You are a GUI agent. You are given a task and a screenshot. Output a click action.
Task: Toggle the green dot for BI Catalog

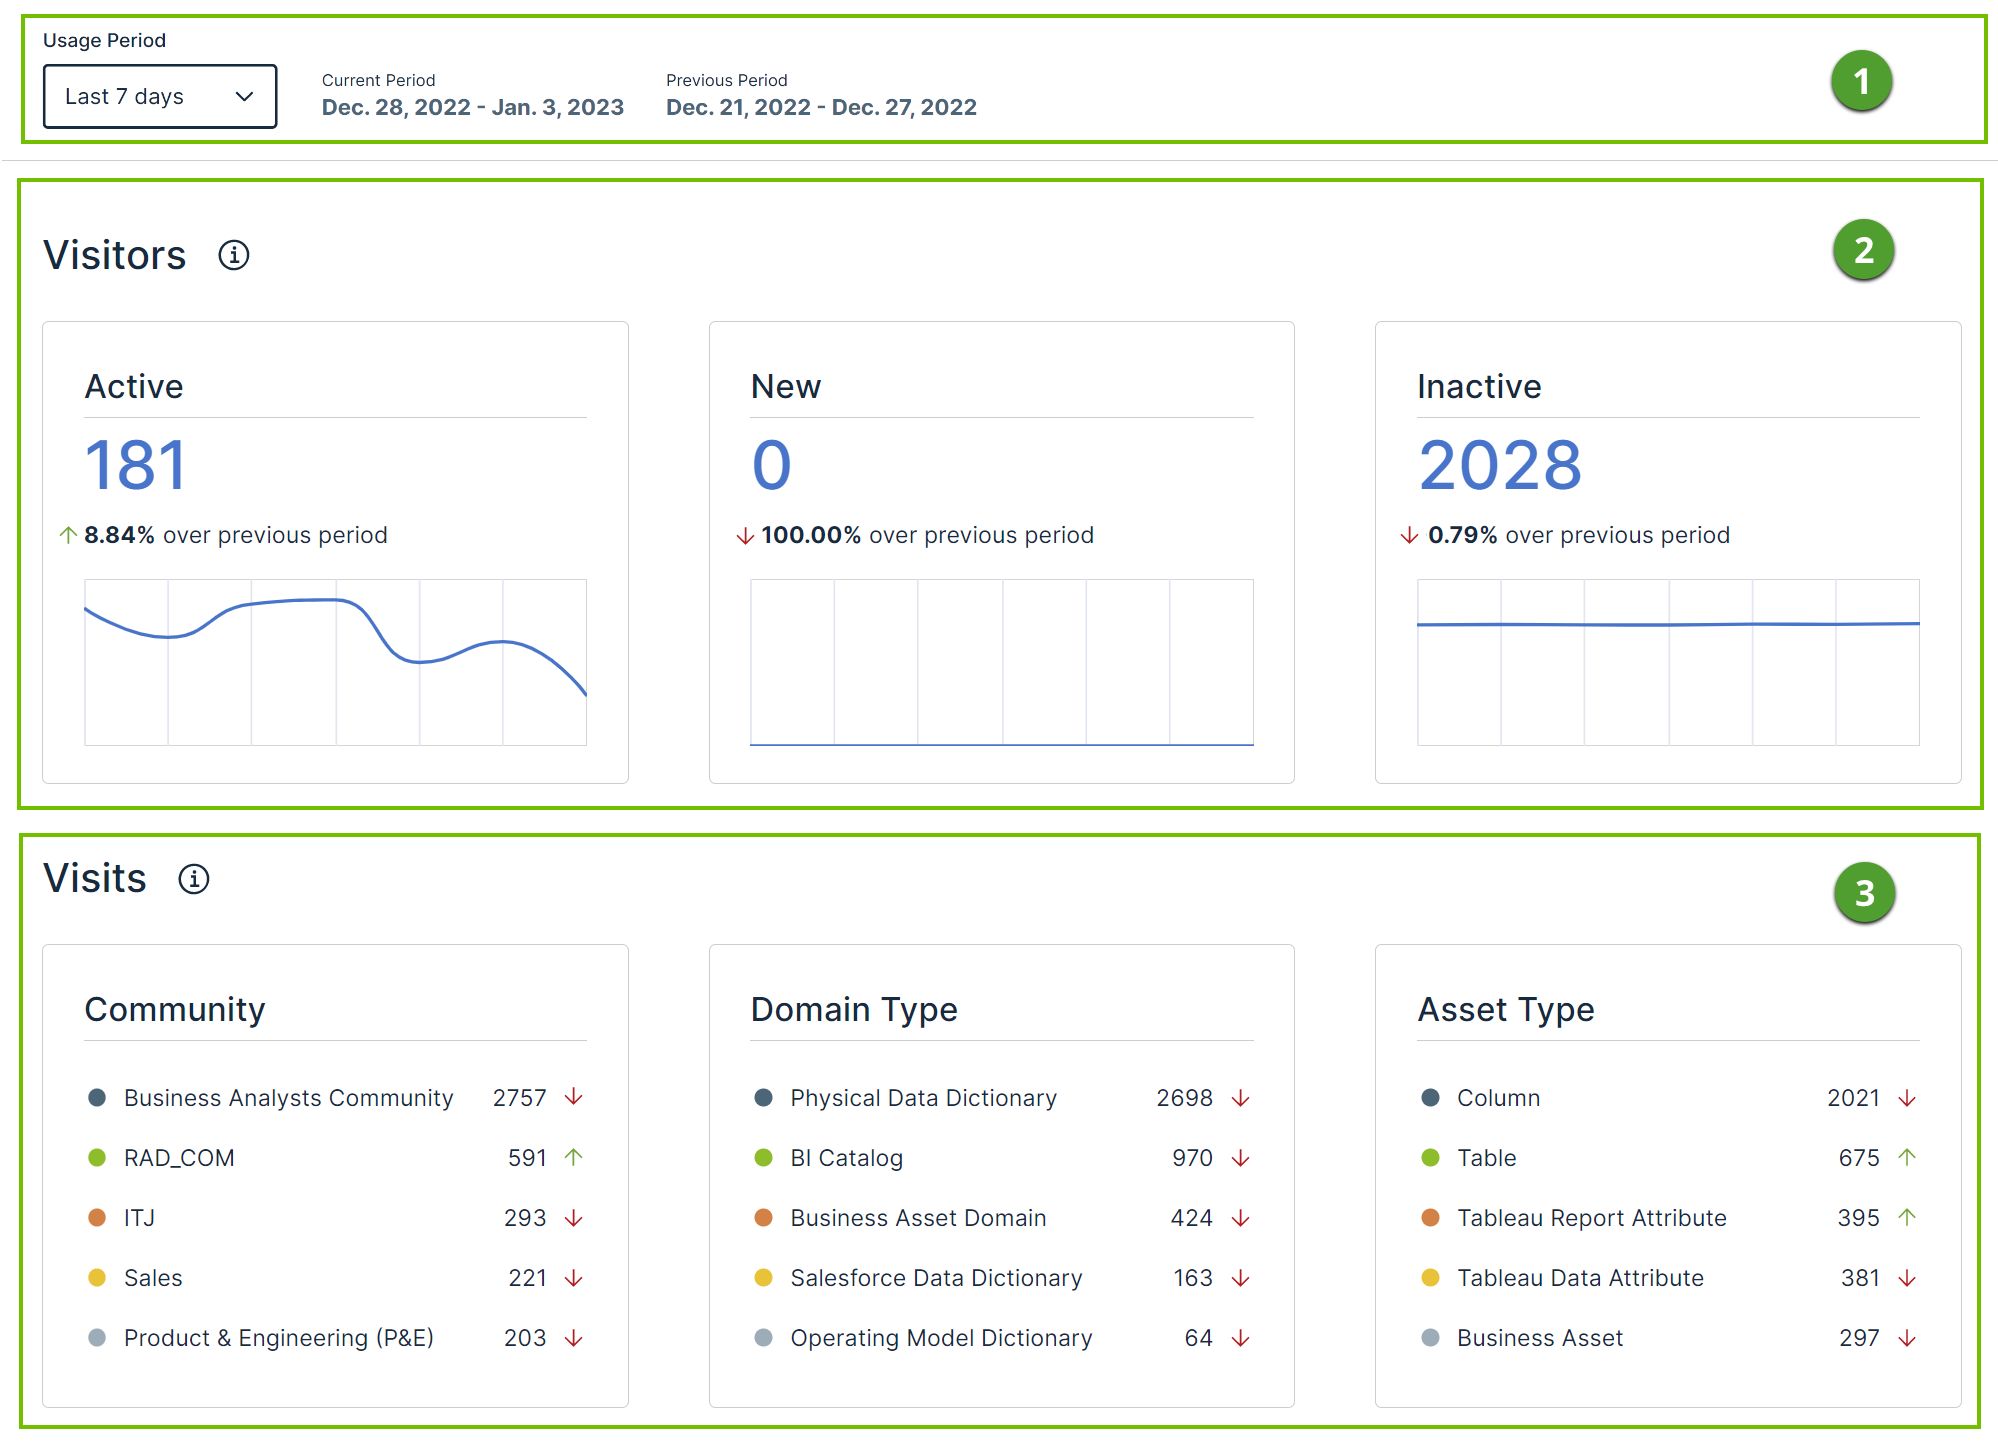click(x=763, y=1157)
